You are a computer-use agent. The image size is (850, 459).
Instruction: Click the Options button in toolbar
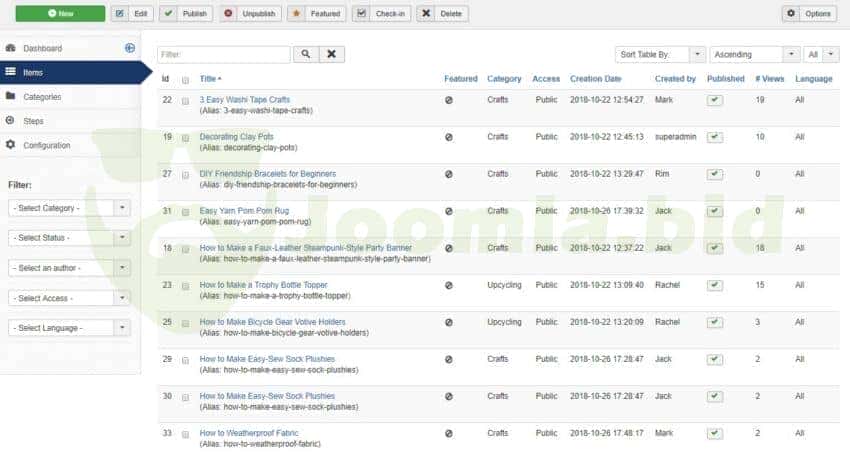(809, 14)
